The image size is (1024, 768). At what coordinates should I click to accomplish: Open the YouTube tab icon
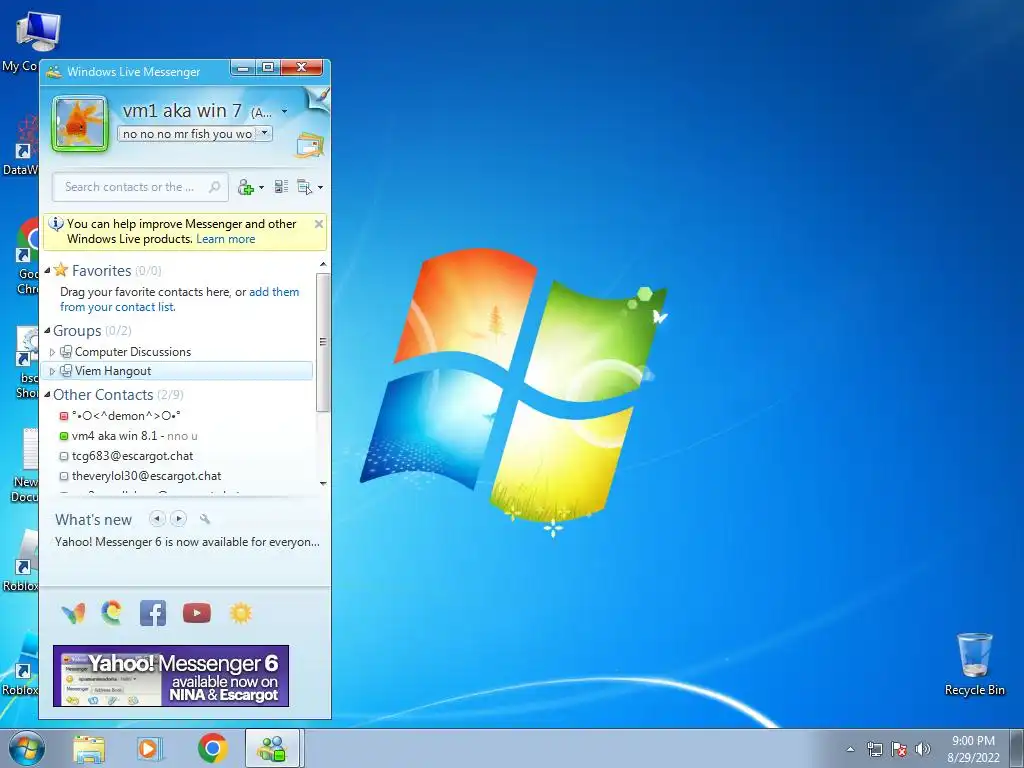pos(197,613)
